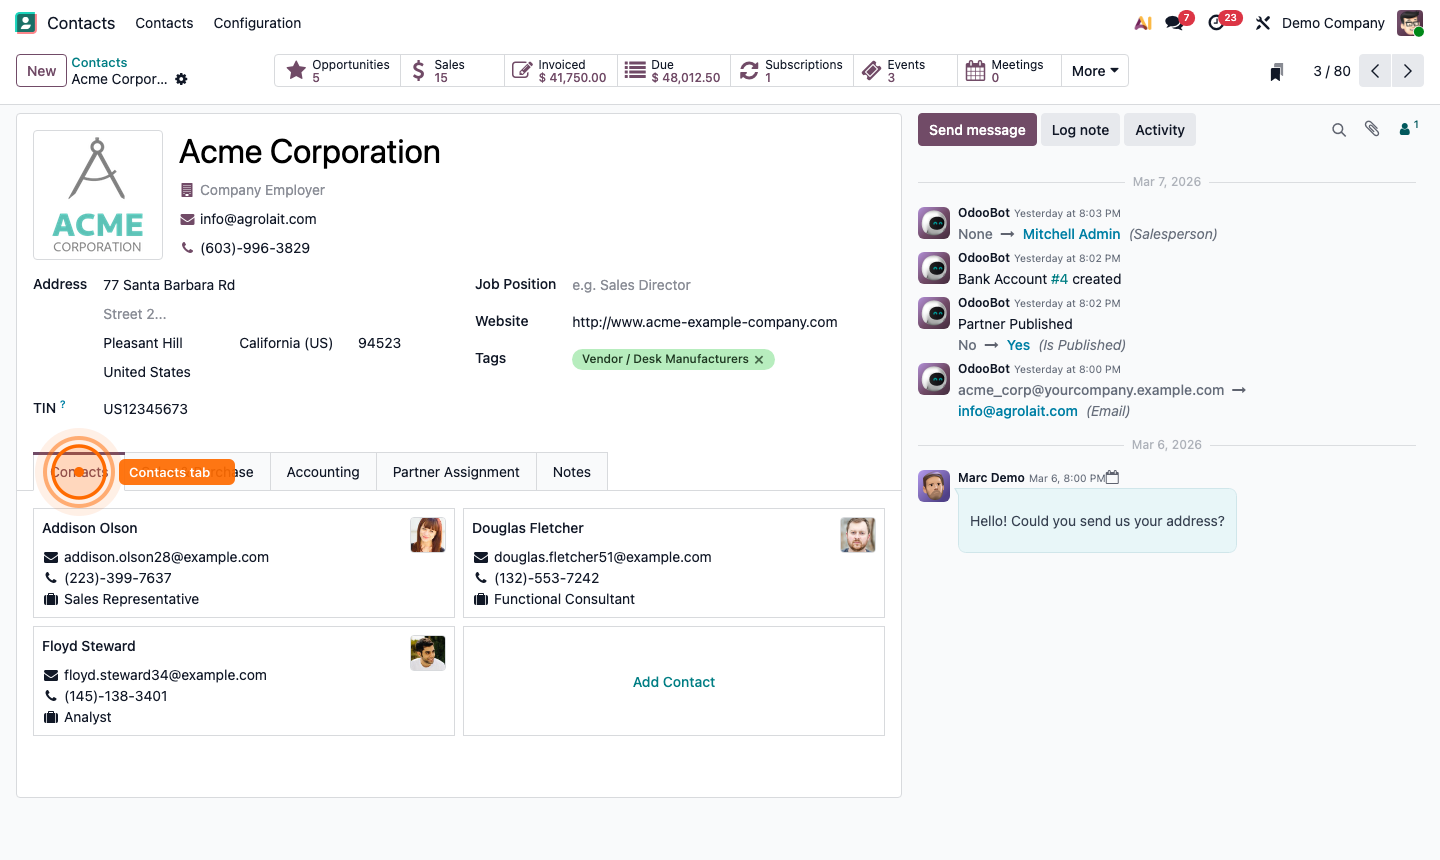The image size is (1440, 860).
Task: Click the Events ticket icon button
Action: click(871, 69)
